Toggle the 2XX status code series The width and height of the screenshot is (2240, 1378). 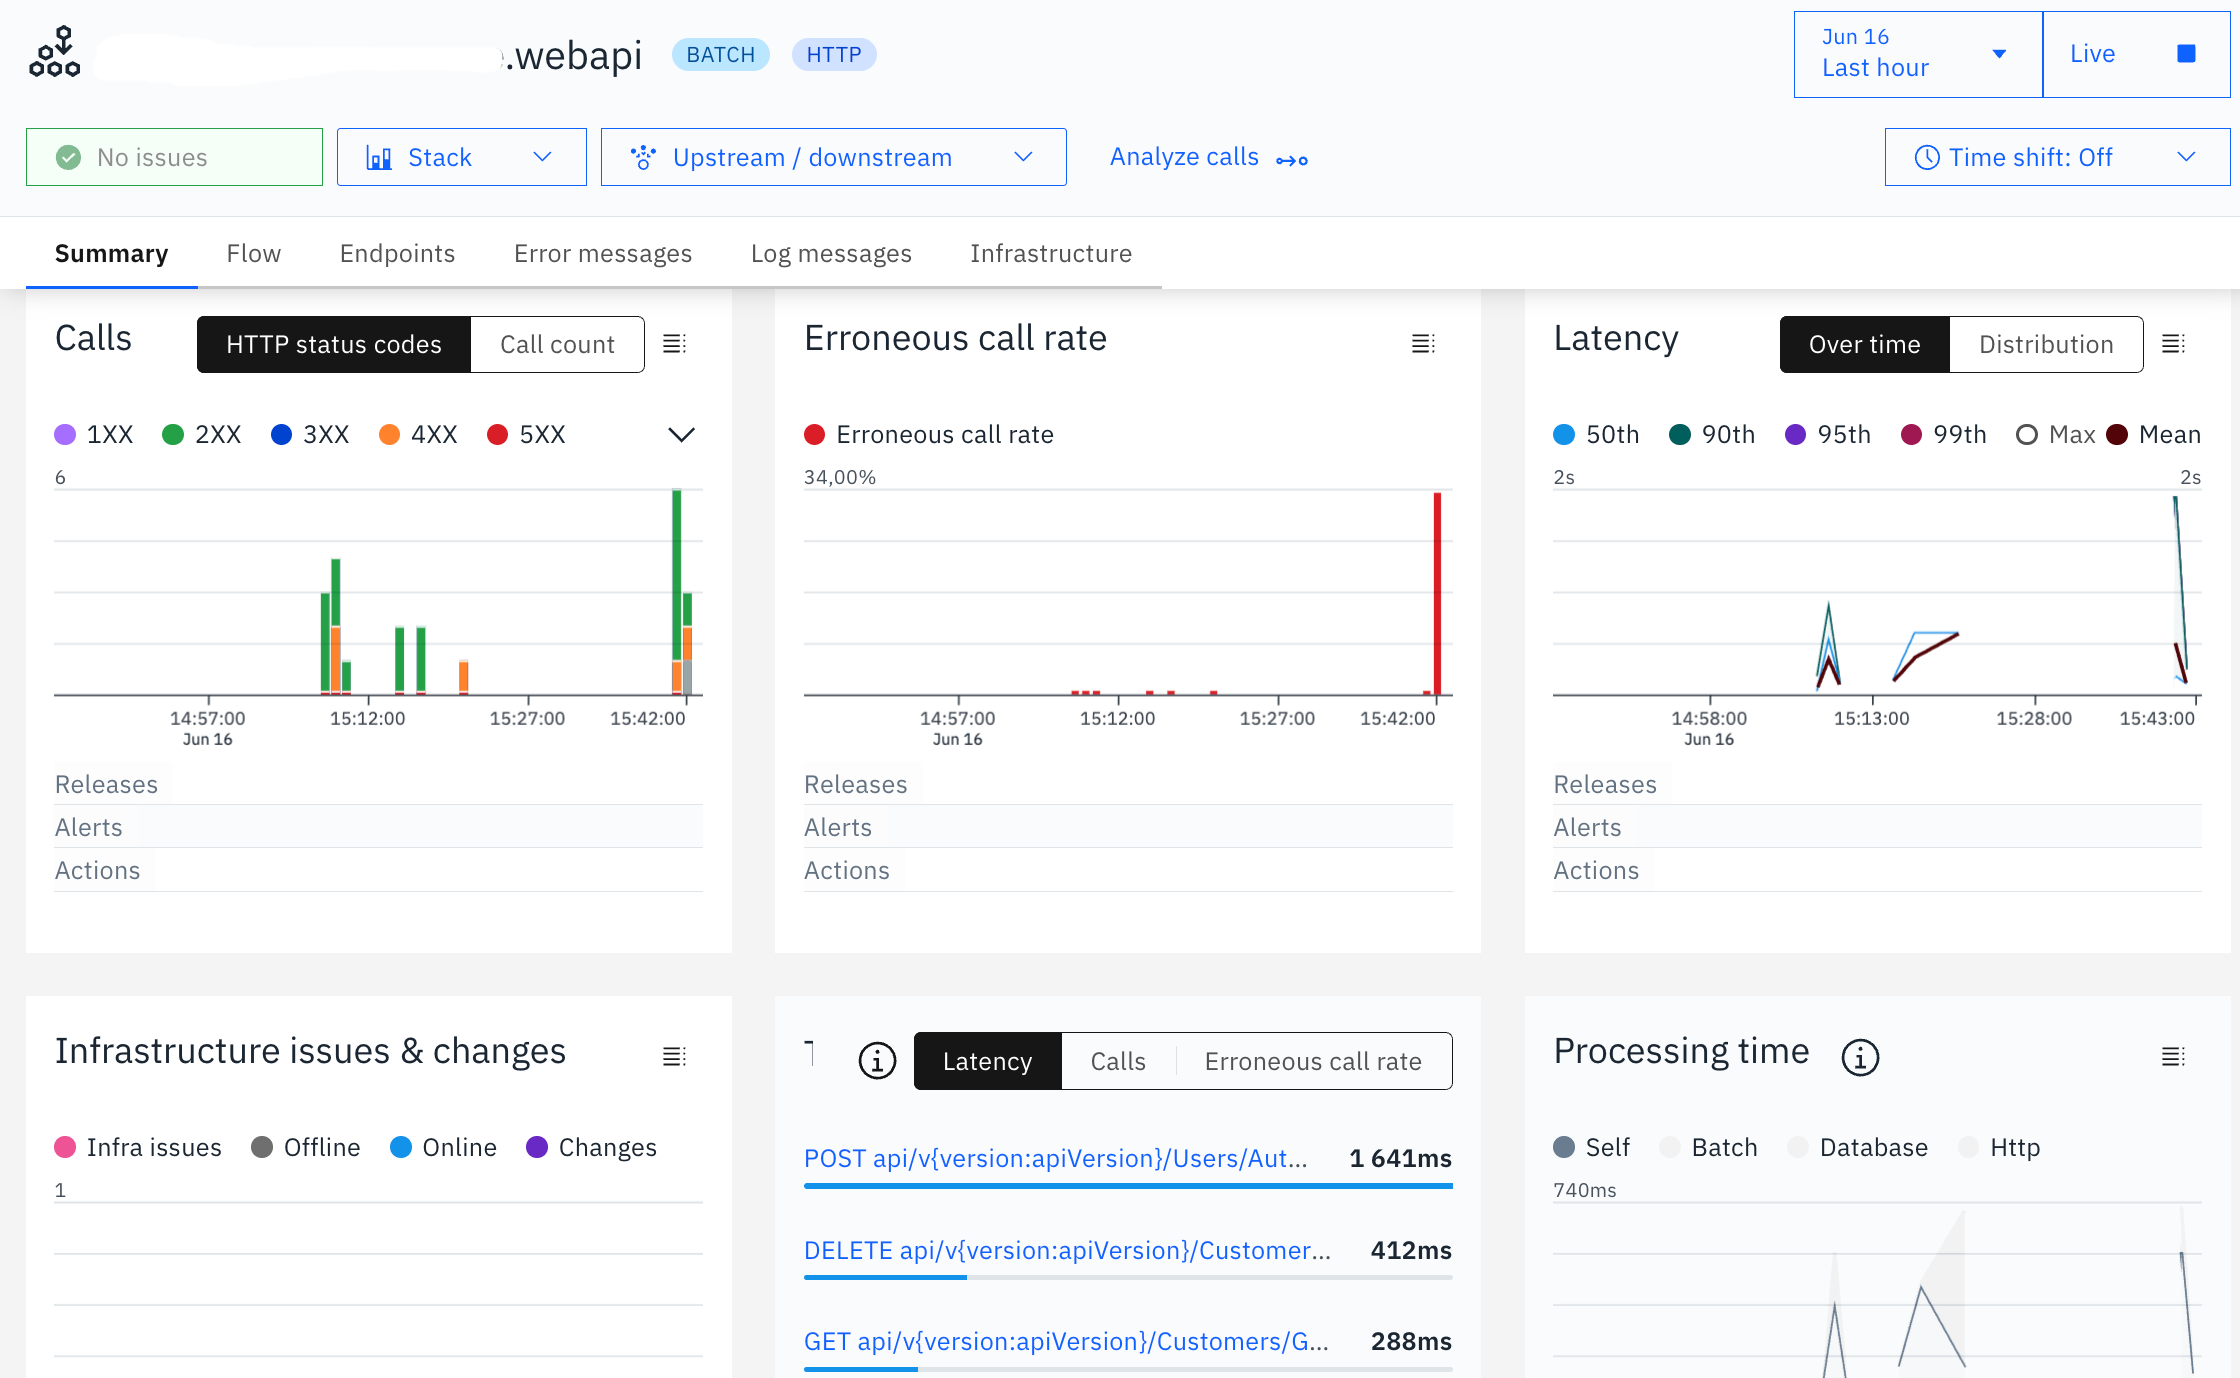click(202, 434)
